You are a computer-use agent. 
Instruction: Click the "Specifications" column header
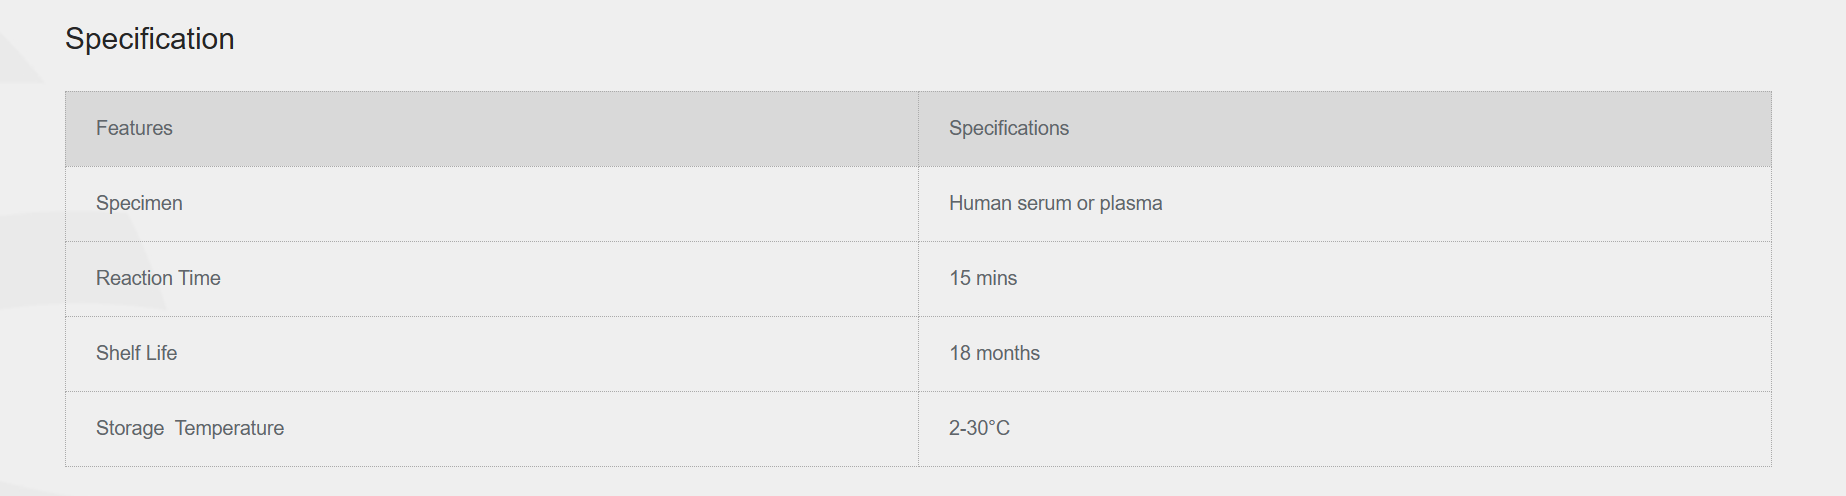tap(1008, 128)
